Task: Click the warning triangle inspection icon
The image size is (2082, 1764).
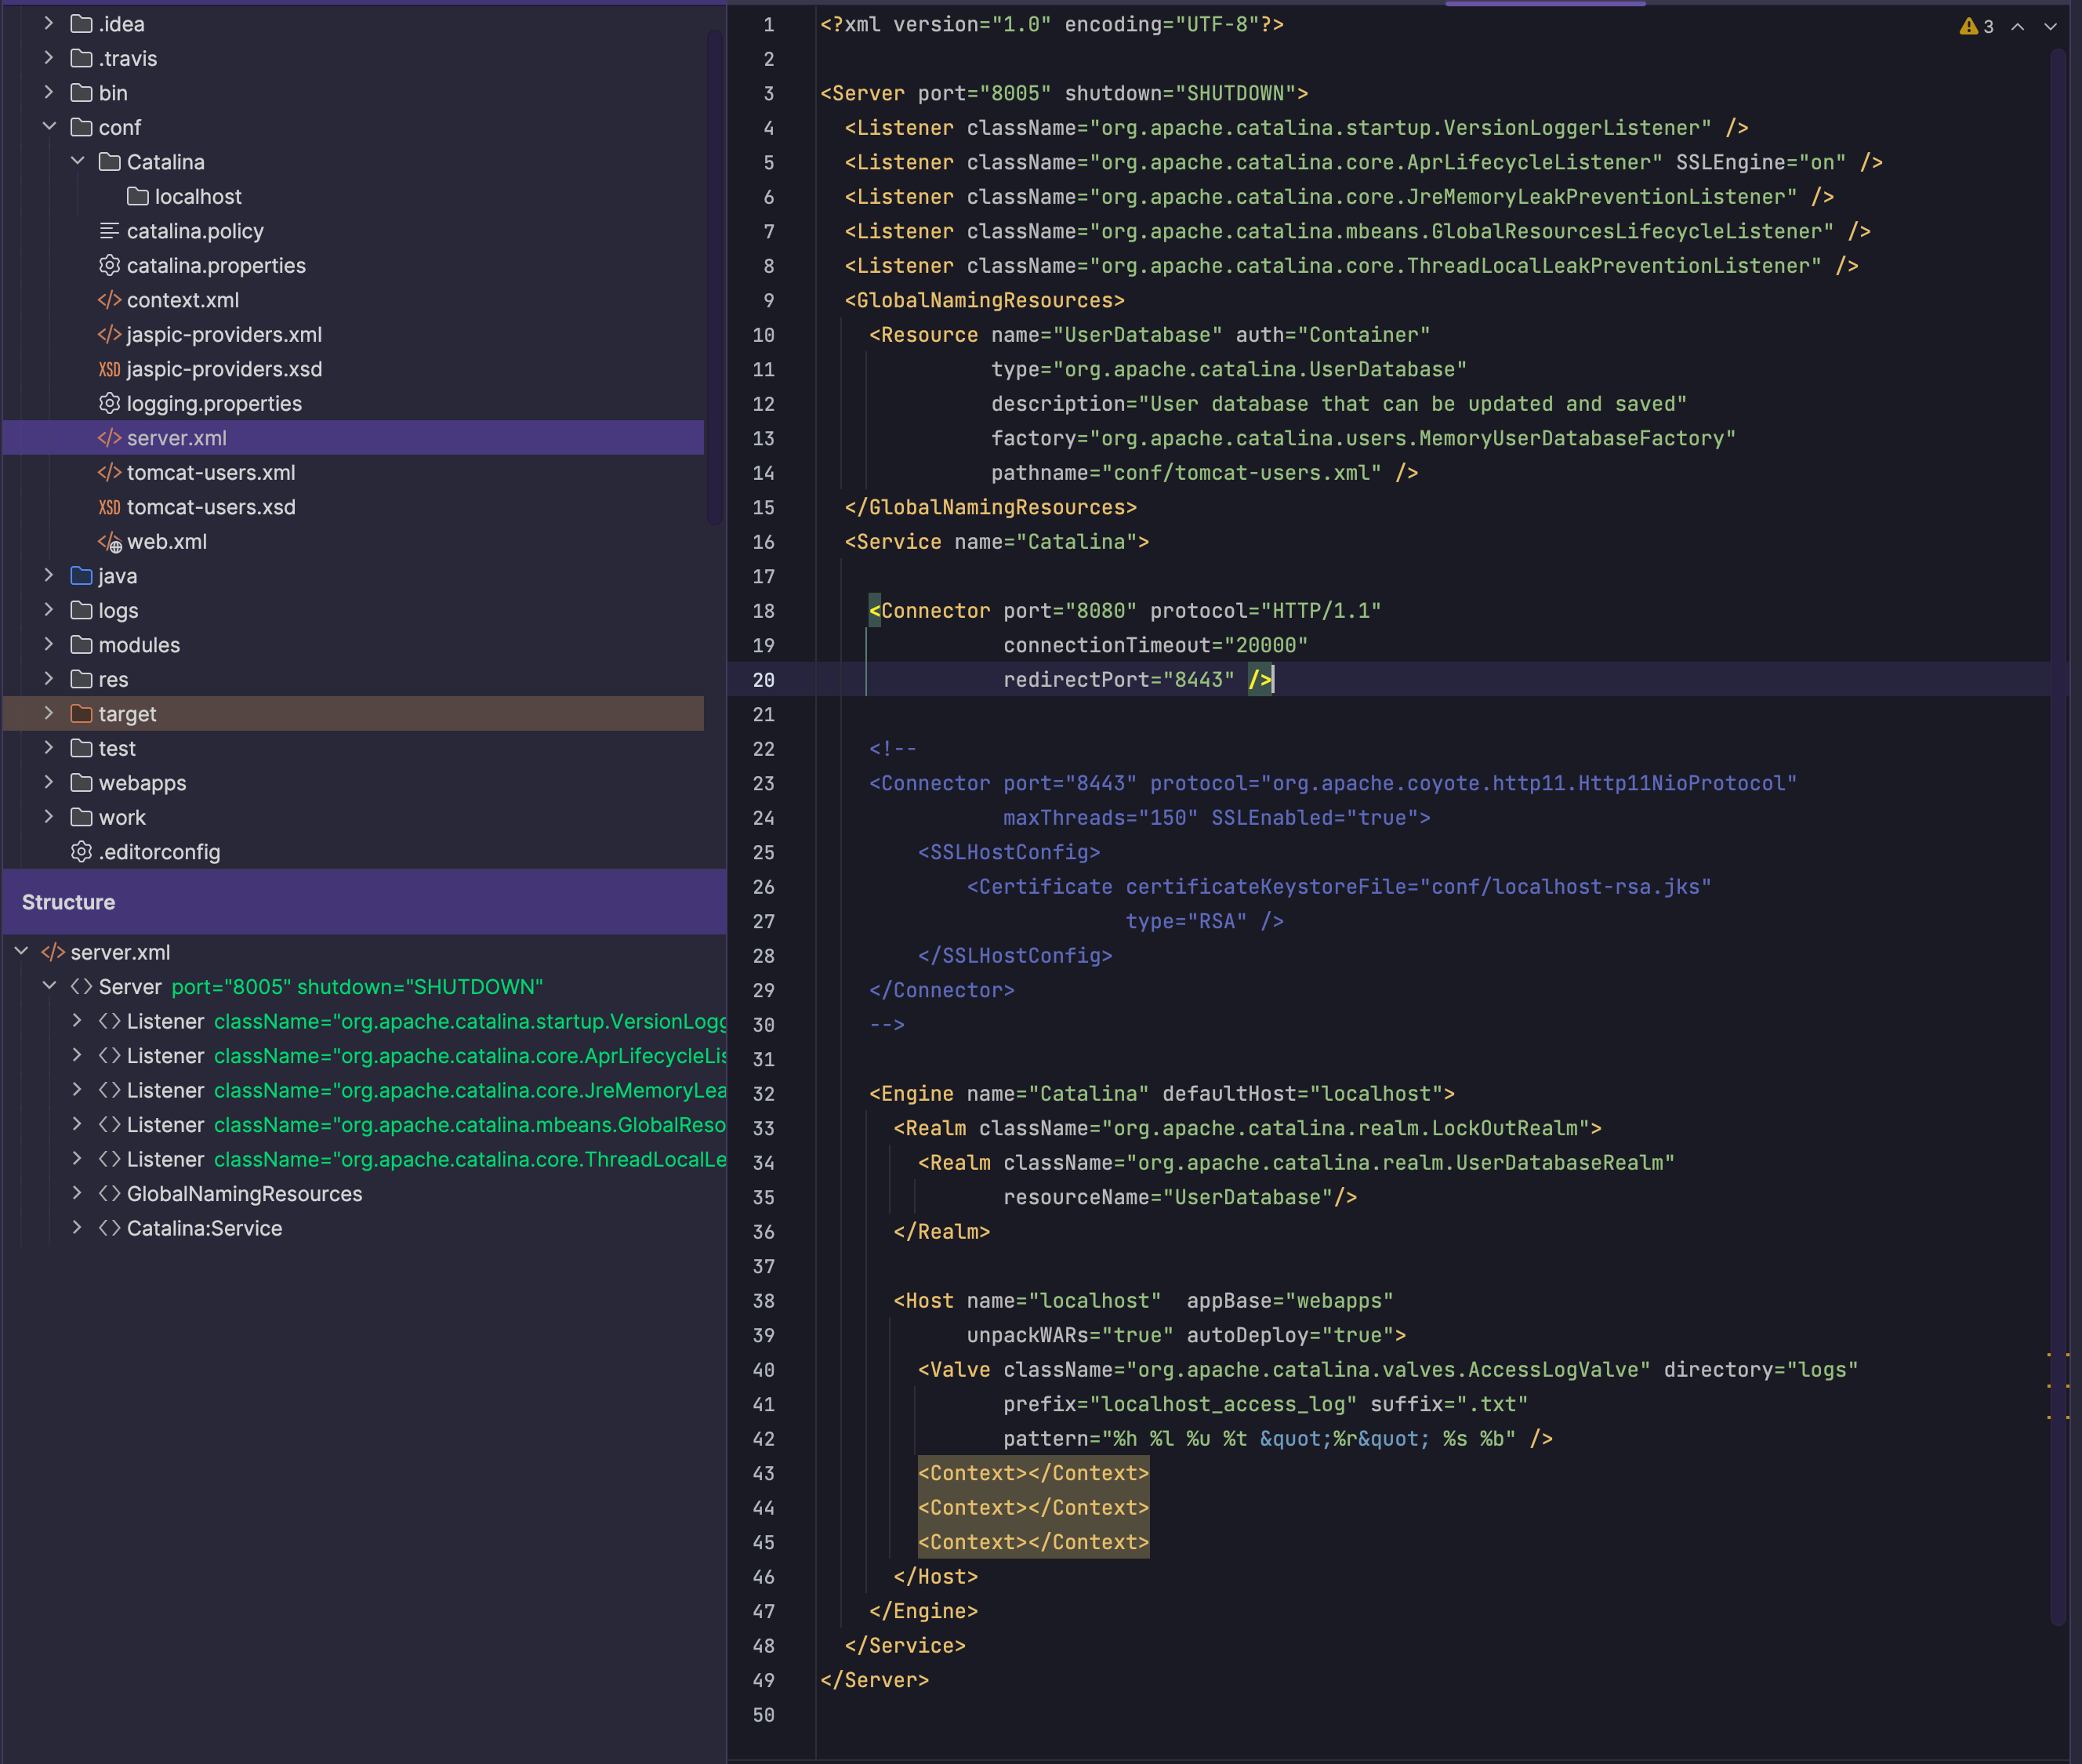Action: [x=1968, y=26]
